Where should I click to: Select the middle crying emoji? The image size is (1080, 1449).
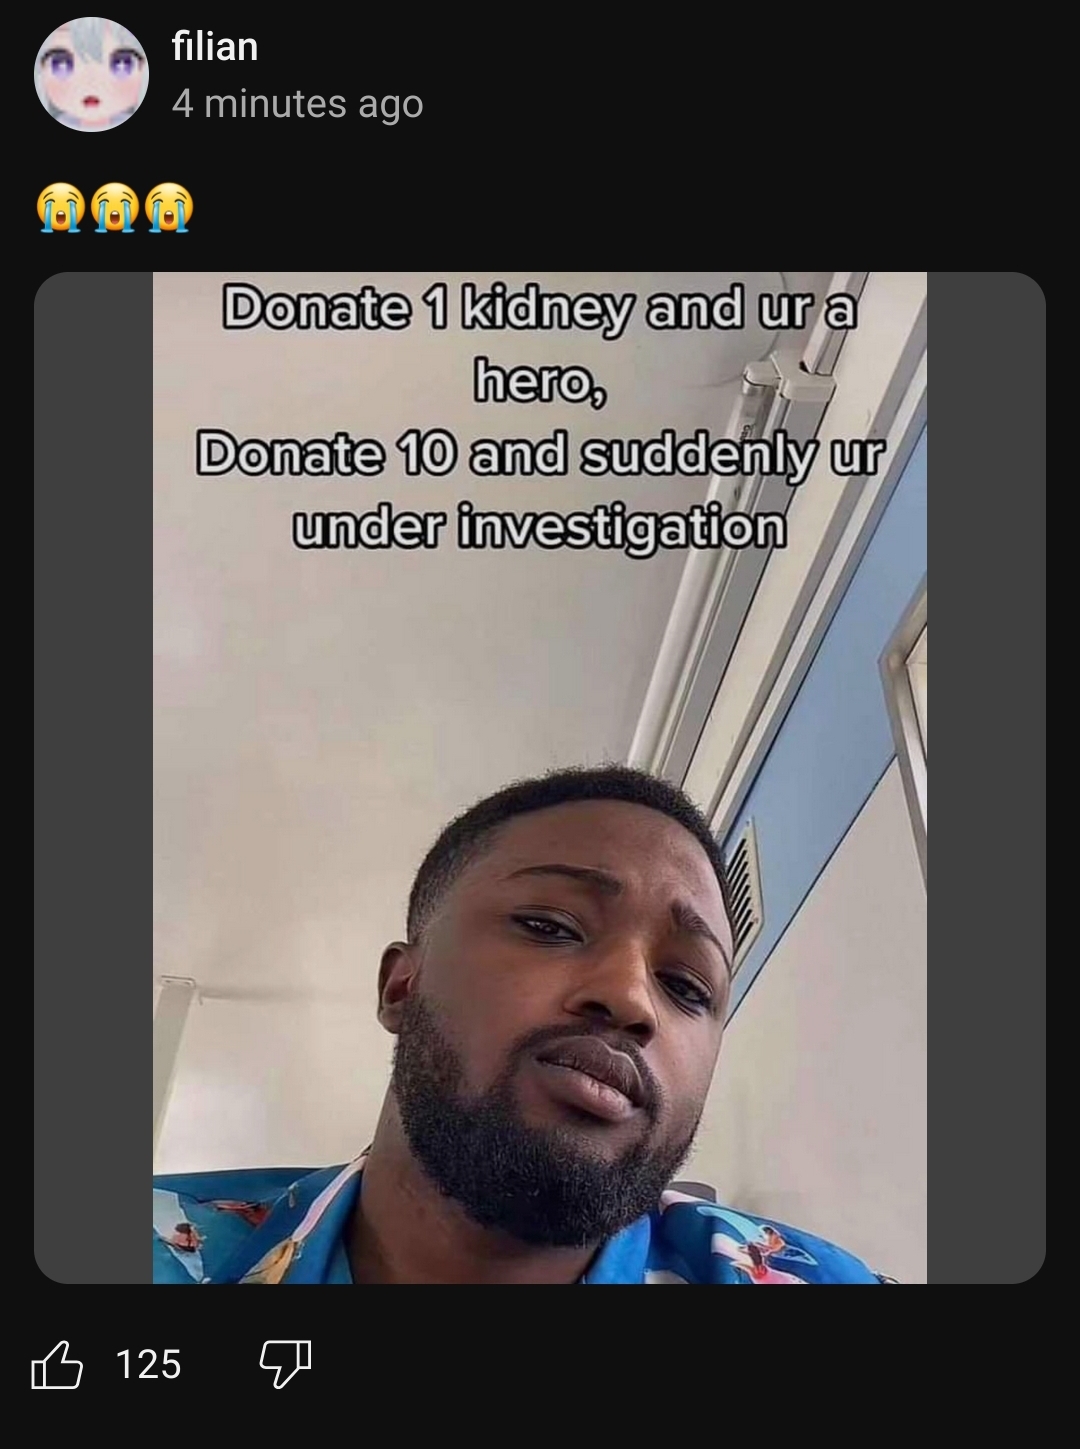tap(115, 208)
